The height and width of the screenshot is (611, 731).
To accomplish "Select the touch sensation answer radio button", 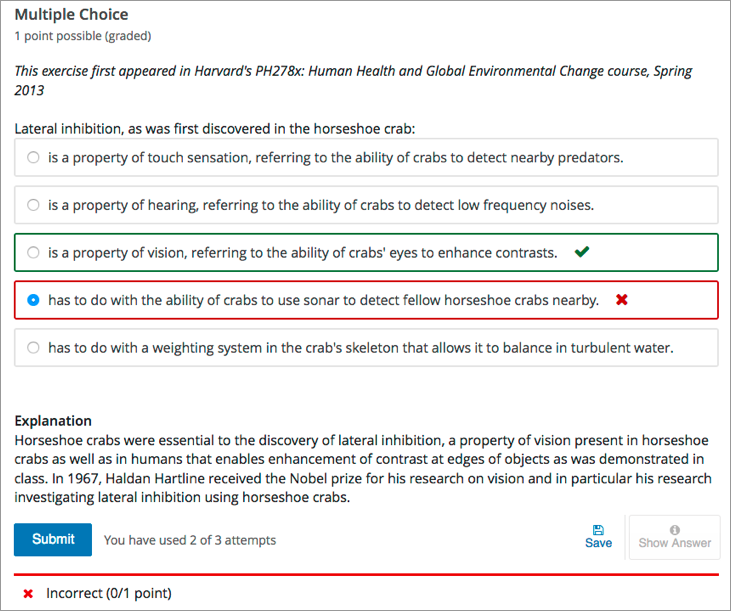I will 33,158.
